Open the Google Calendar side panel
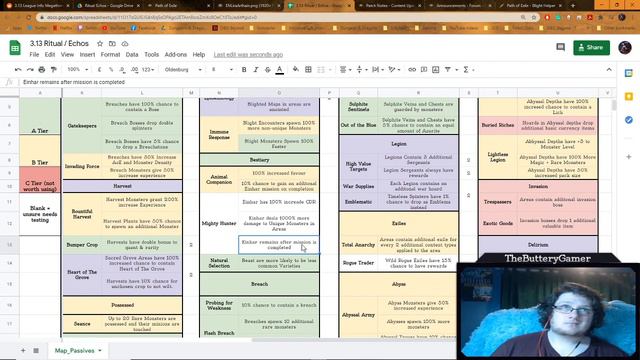The height and width of the screenshot is (360, 640). 629,73
